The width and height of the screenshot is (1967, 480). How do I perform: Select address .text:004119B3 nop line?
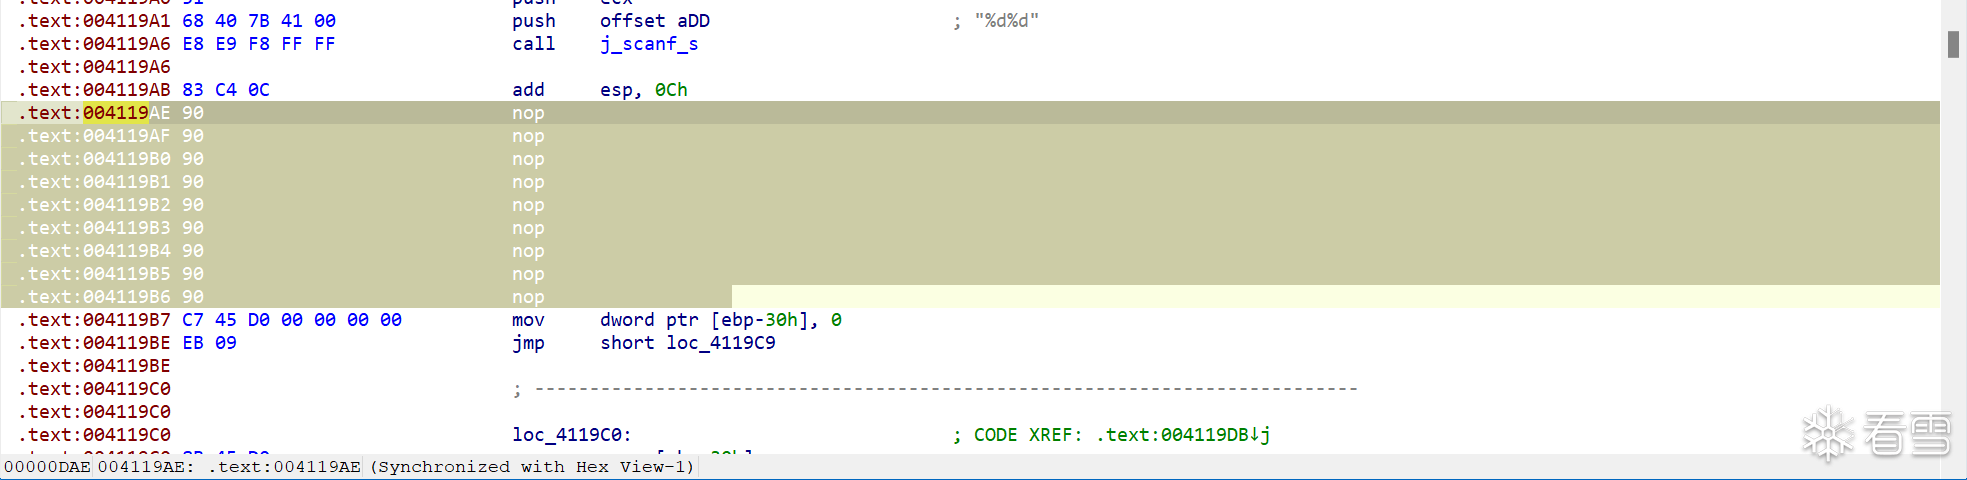coord(970,228)
